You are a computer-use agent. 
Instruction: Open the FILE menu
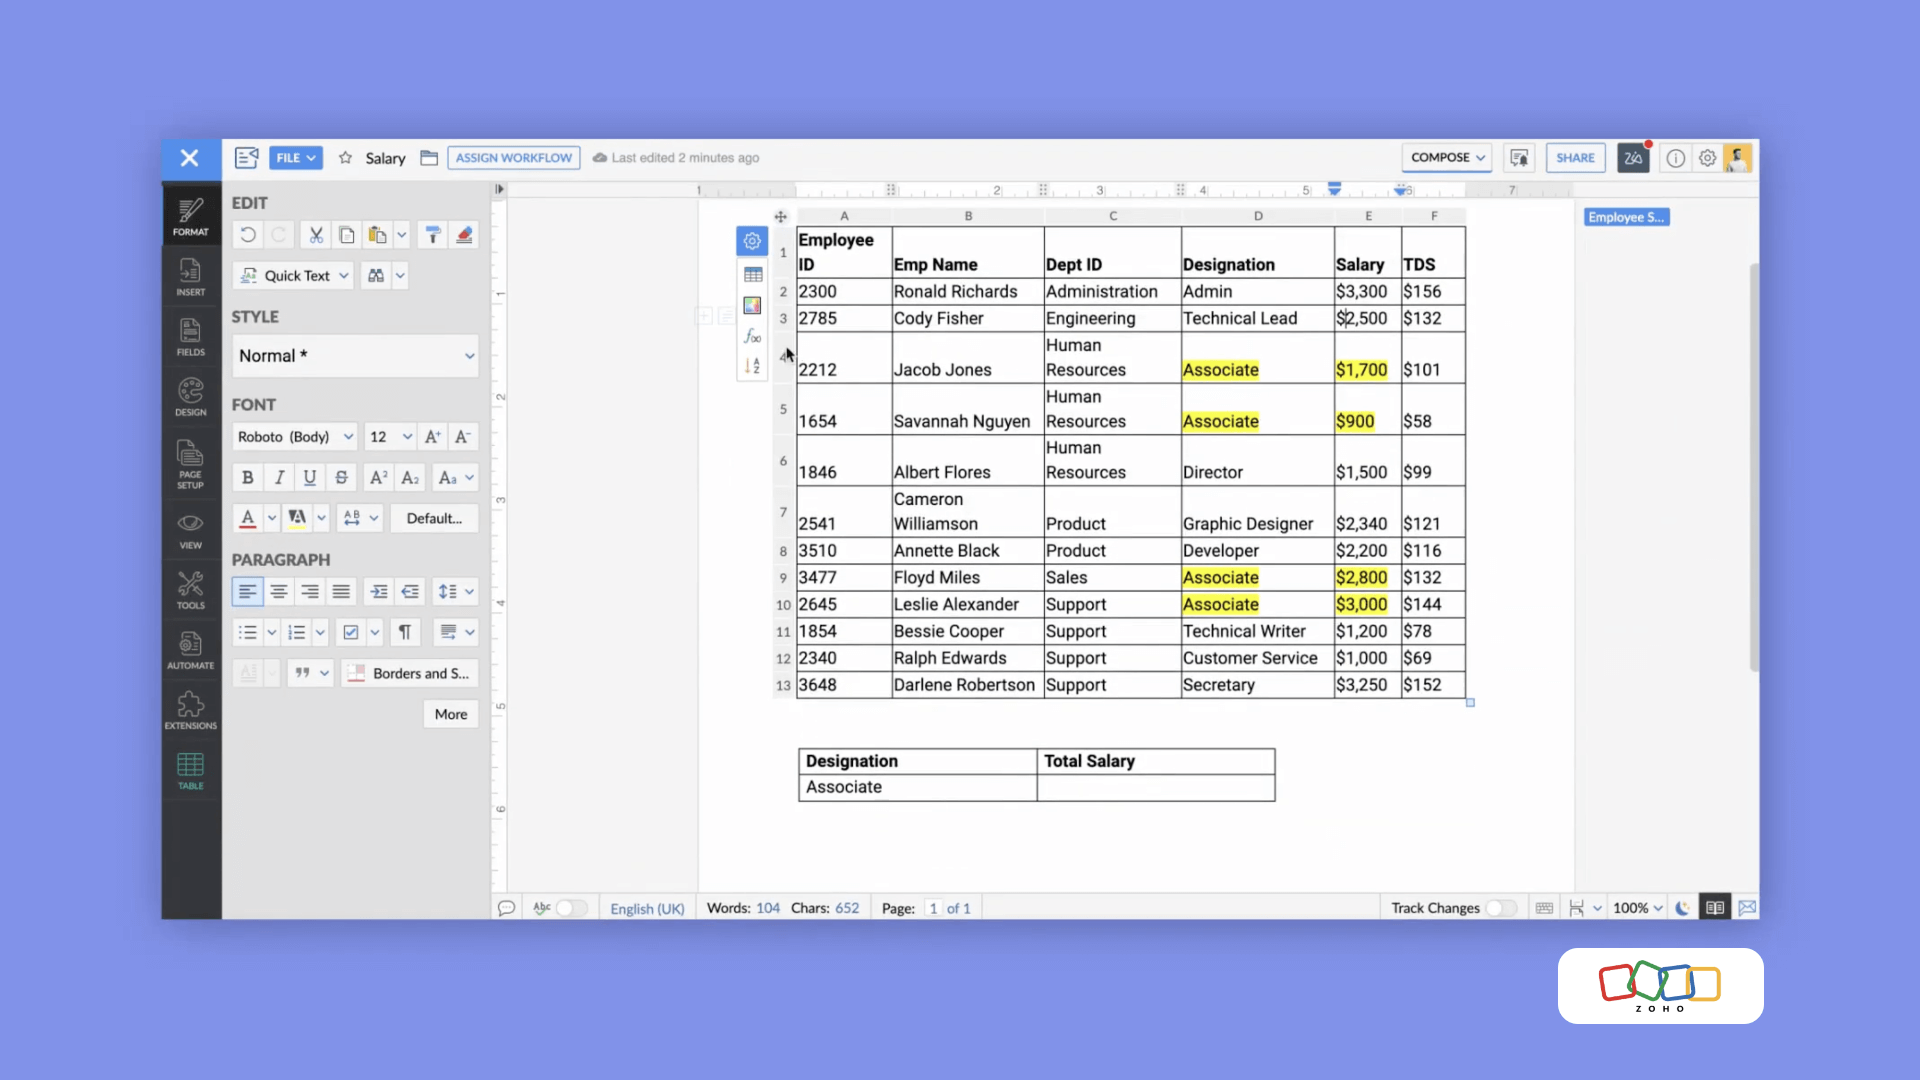point(295,158)
